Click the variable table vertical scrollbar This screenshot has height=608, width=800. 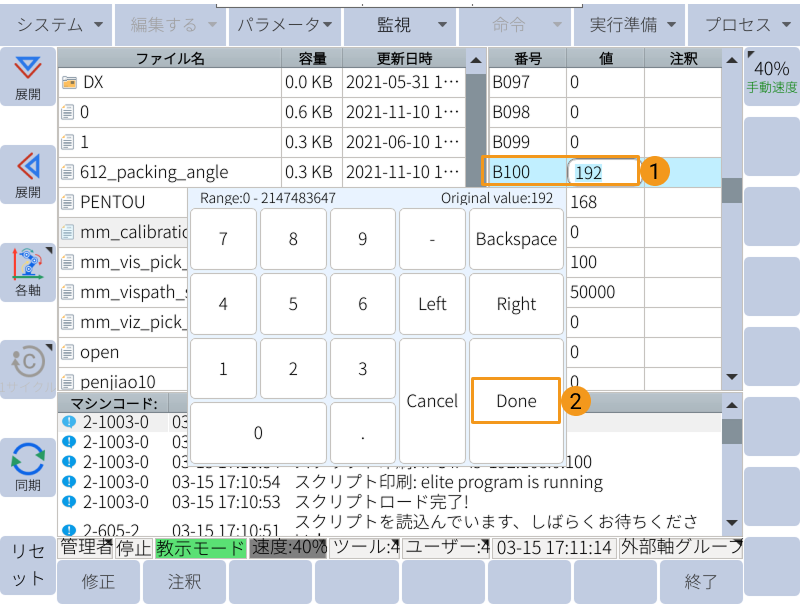pos(732,190)
